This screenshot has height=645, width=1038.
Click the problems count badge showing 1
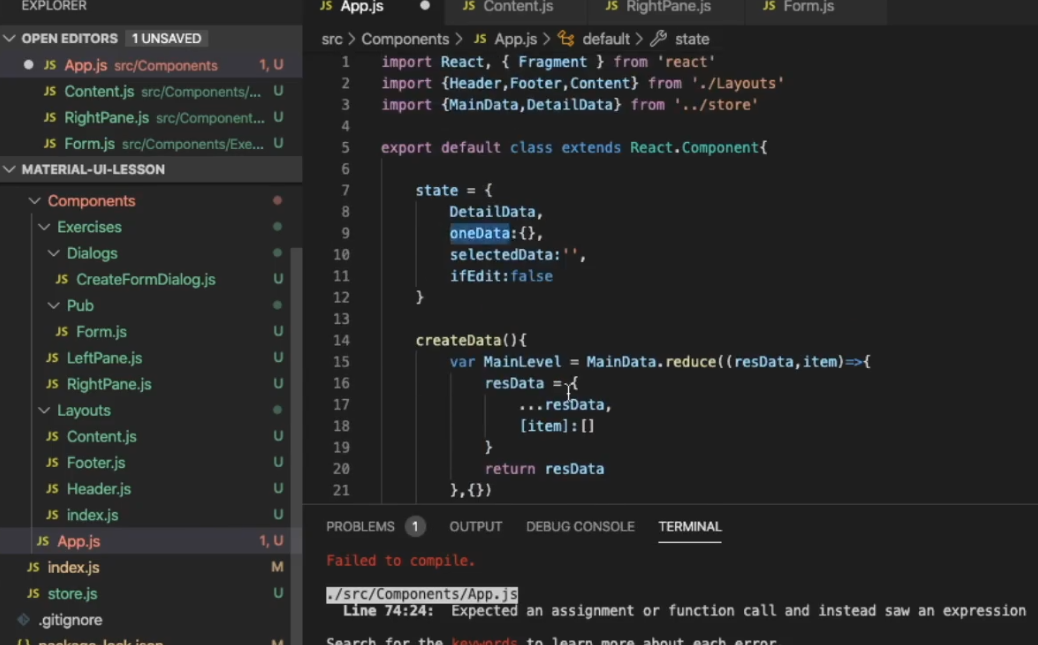coord(415,526)
